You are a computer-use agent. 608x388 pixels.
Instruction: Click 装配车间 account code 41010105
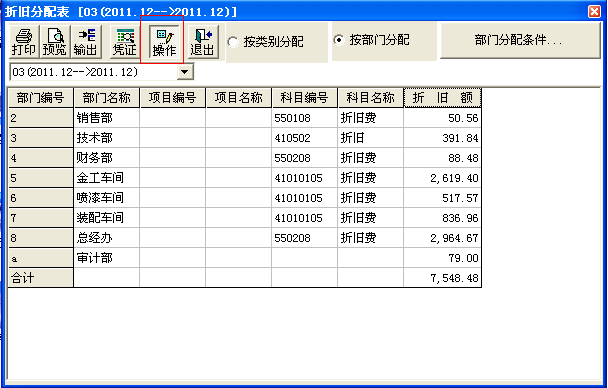[304, 218]
